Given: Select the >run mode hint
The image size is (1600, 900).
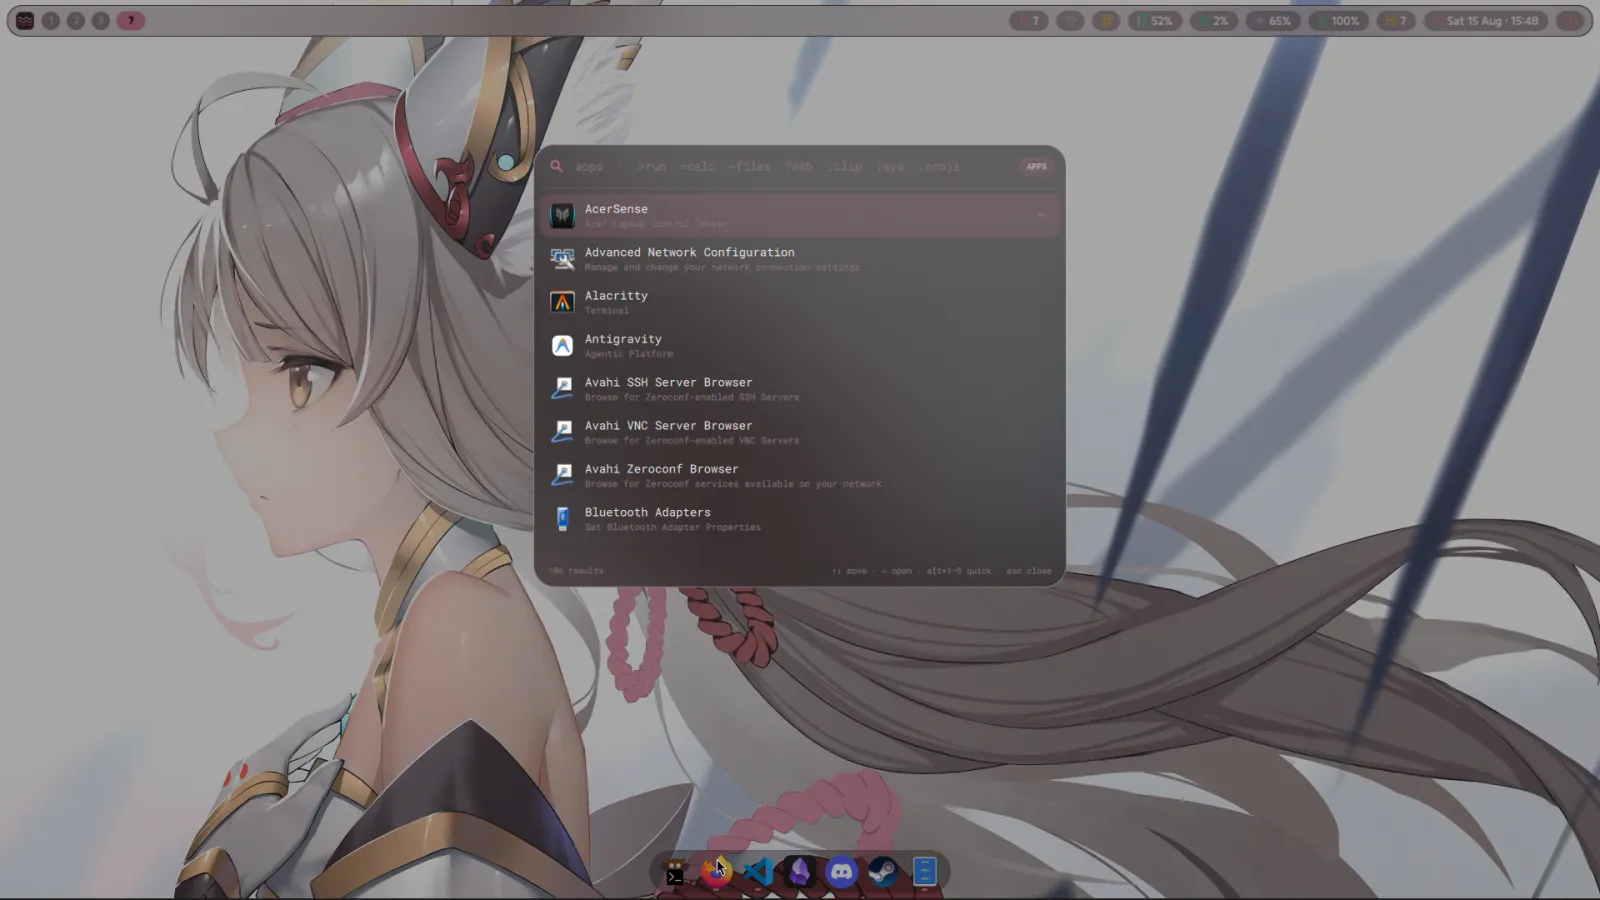Looking at the screenshot, I should (x=651, y=166).
